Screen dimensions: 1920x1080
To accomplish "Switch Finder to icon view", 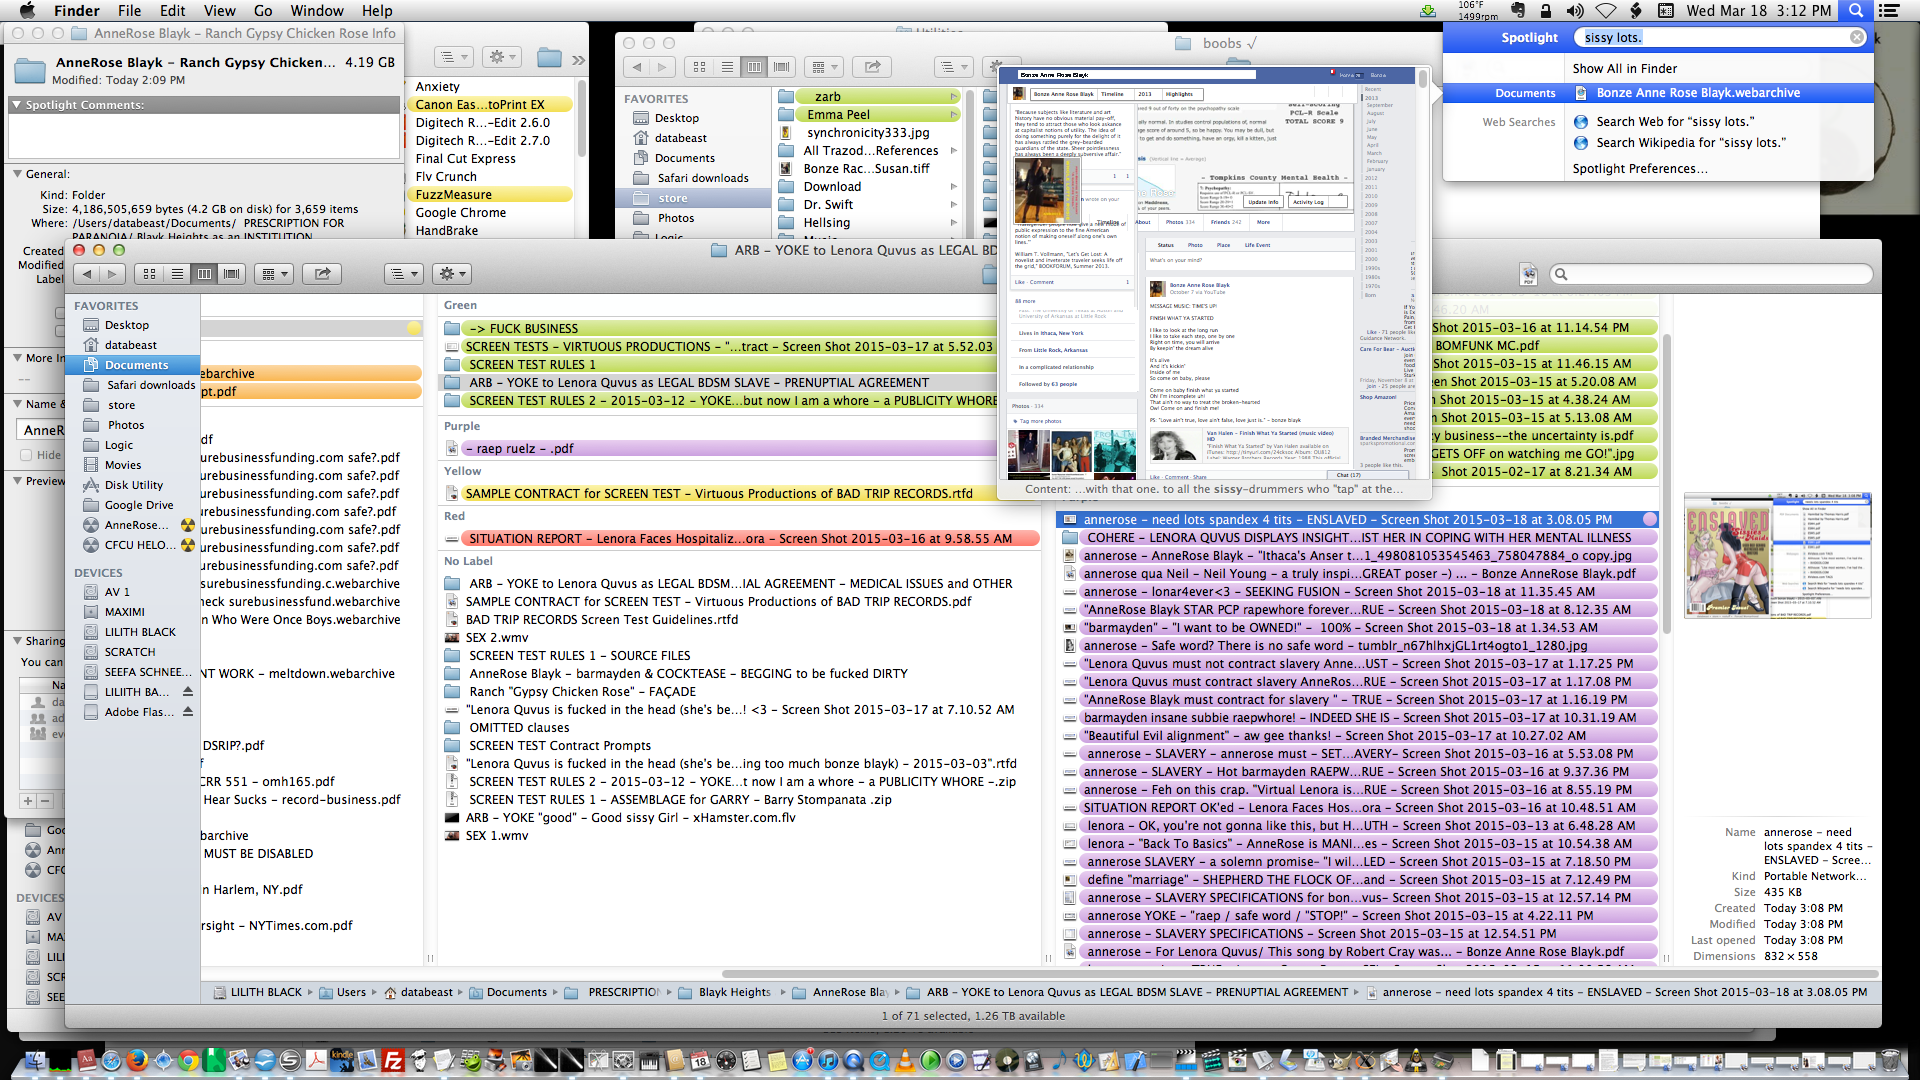I will (x=149, y=273).
